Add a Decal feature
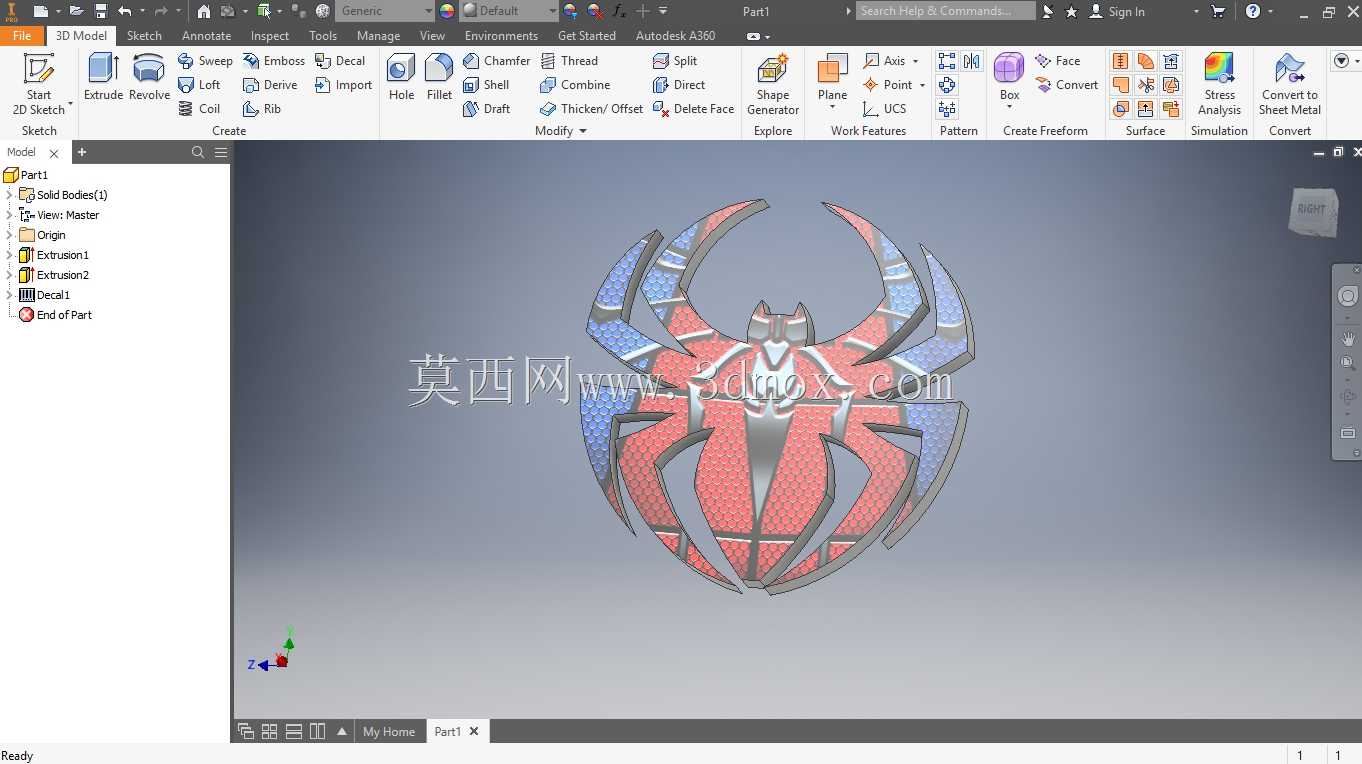Viewport: 1362px width, 764px height. click(x=340, y=61)
